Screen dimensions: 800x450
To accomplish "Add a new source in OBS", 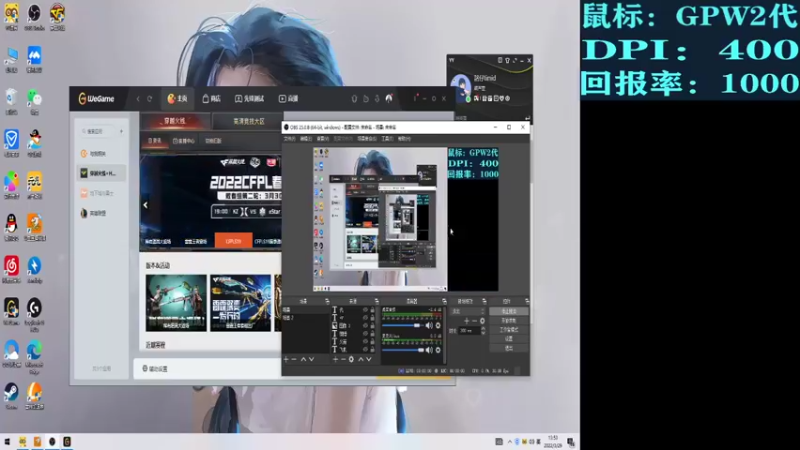I will (x=335, y=360).
